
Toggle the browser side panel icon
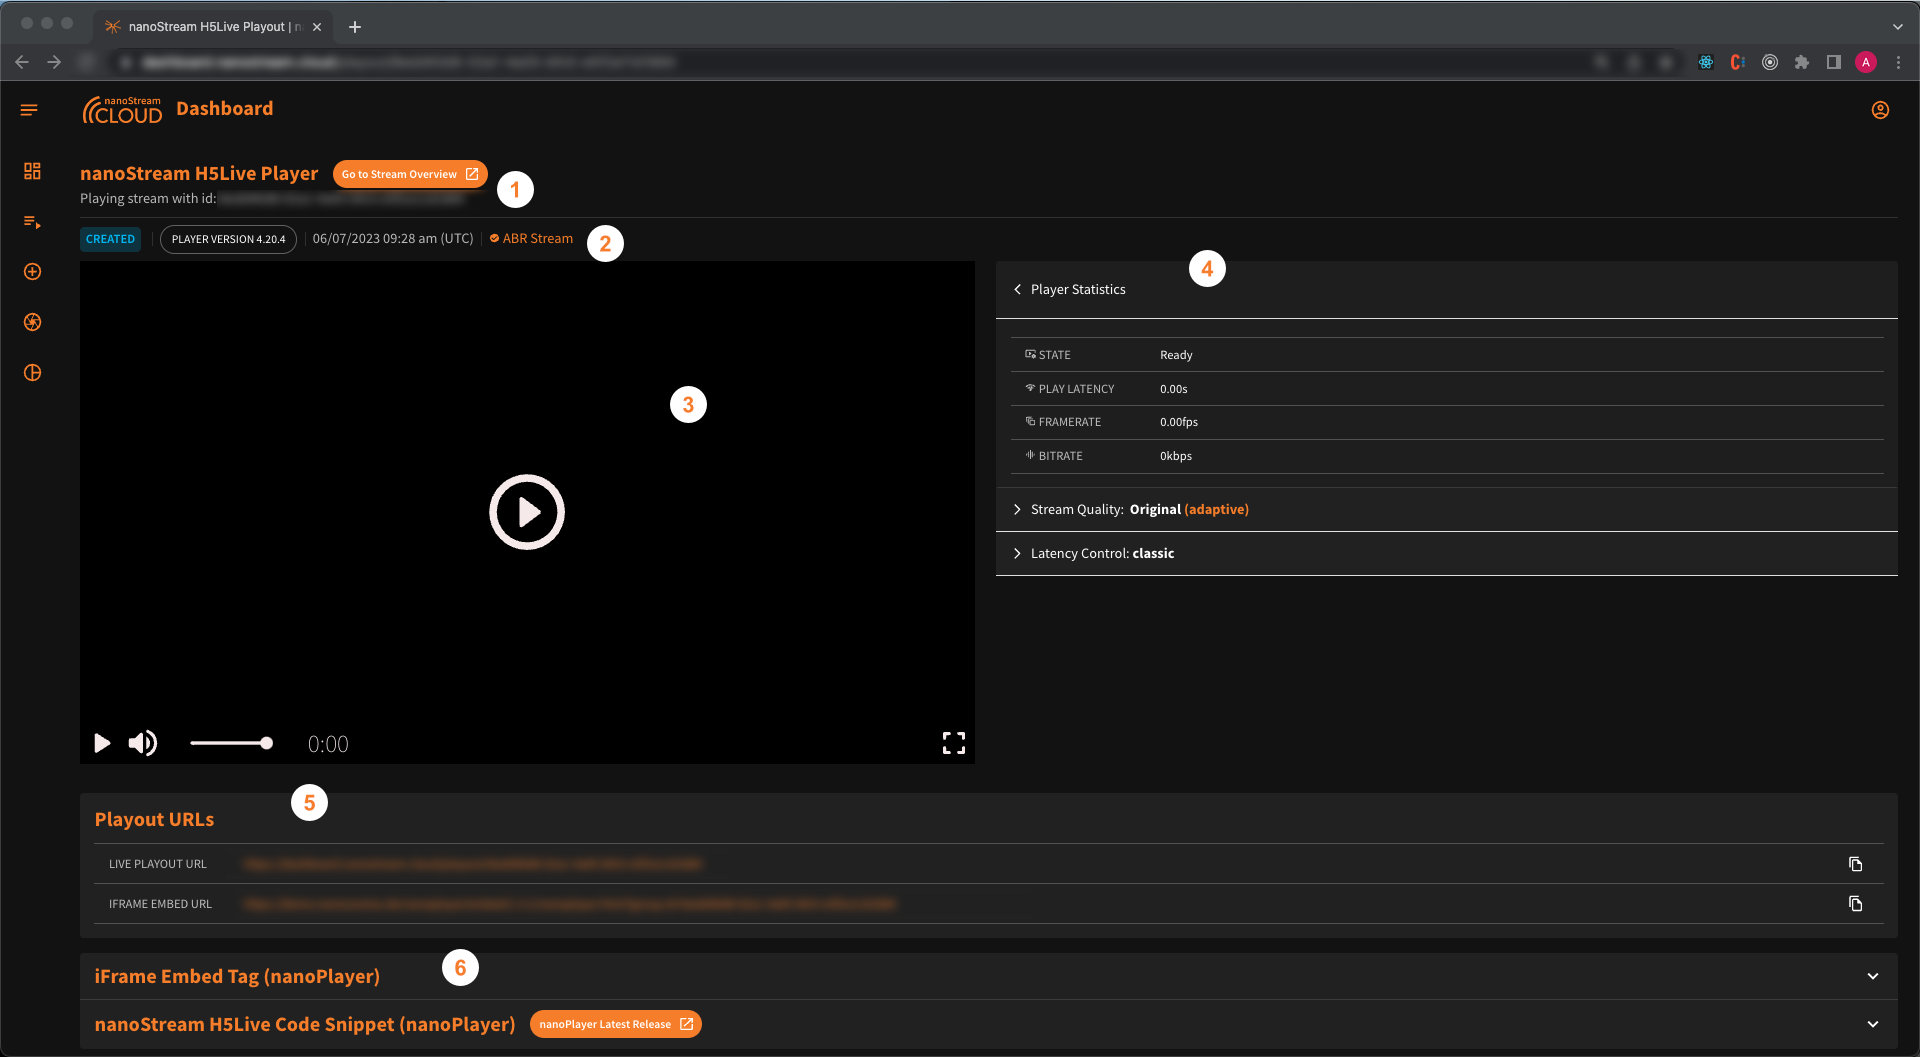1833,62
